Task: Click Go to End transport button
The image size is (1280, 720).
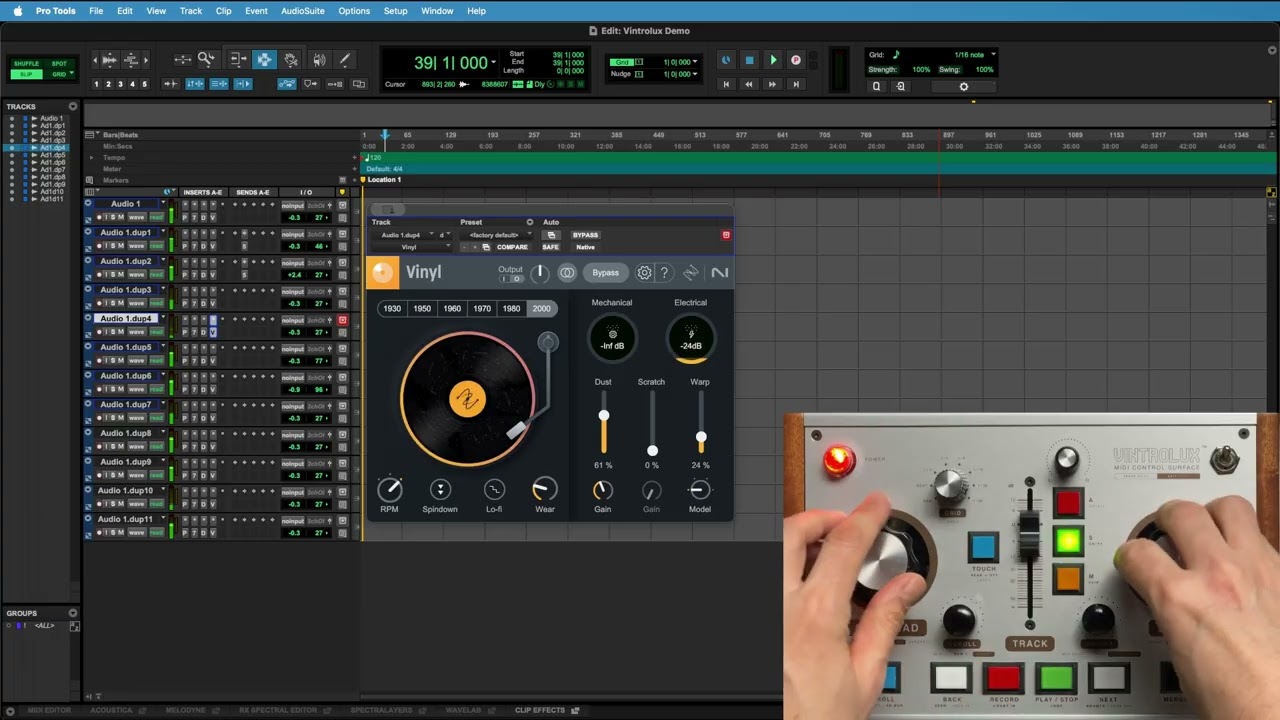Action: pyautogui.click(x=795, y=84)
